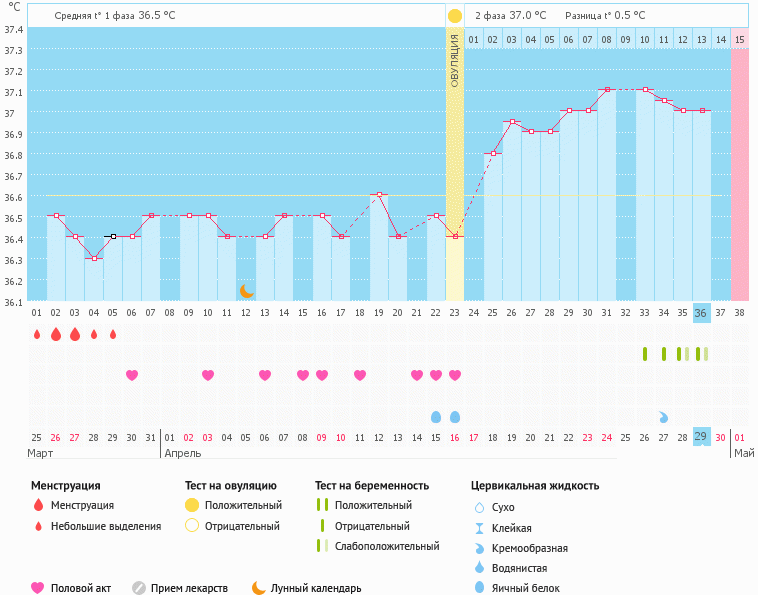This screenshot has height=595, width=758.
Task: Click the Лунный календарь moon legend icon
Action: click(259, 588)
